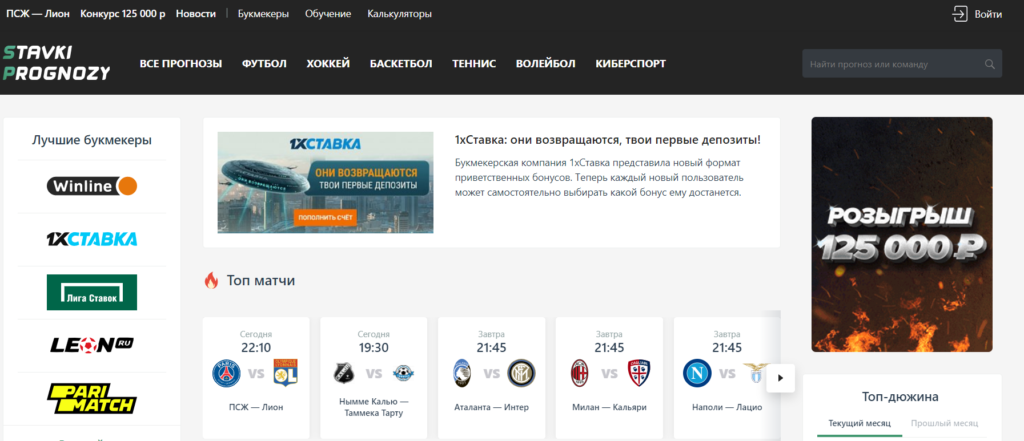Click the Розыгрыш 125 000 ₽ banner
This screenshot has height=441, width=1024.
coord(902,235)
